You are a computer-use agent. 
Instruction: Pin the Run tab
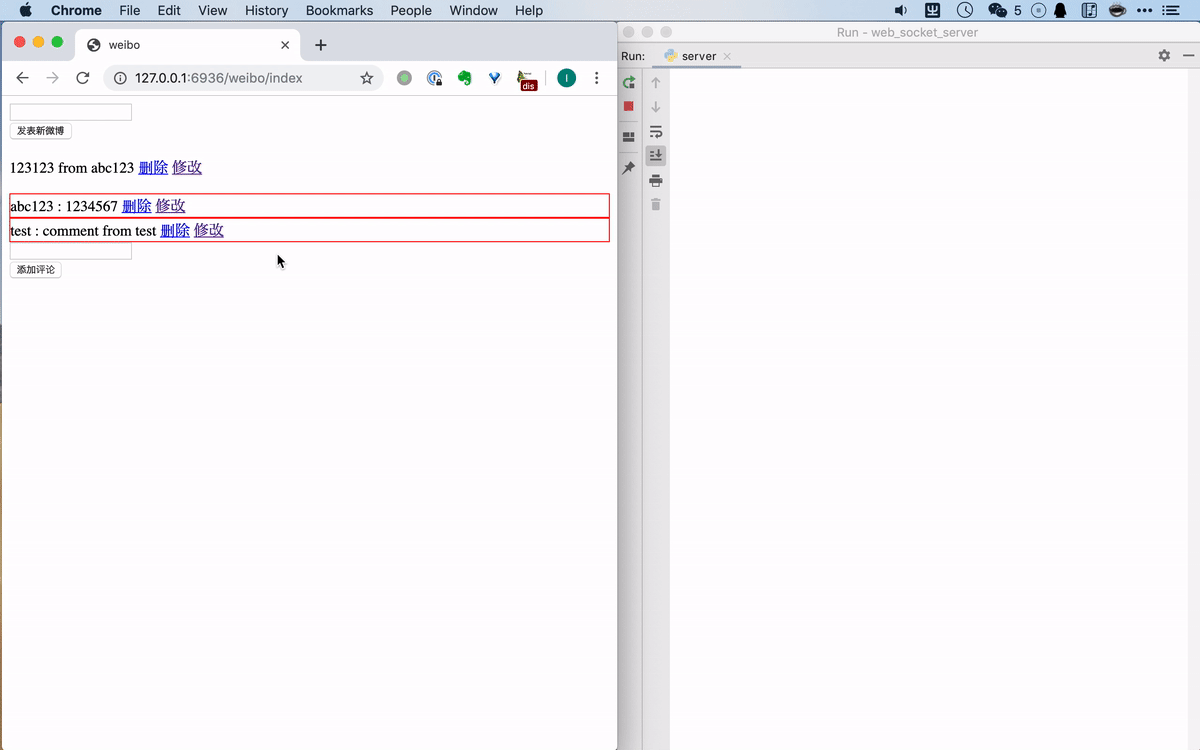(x=629, y=168)
